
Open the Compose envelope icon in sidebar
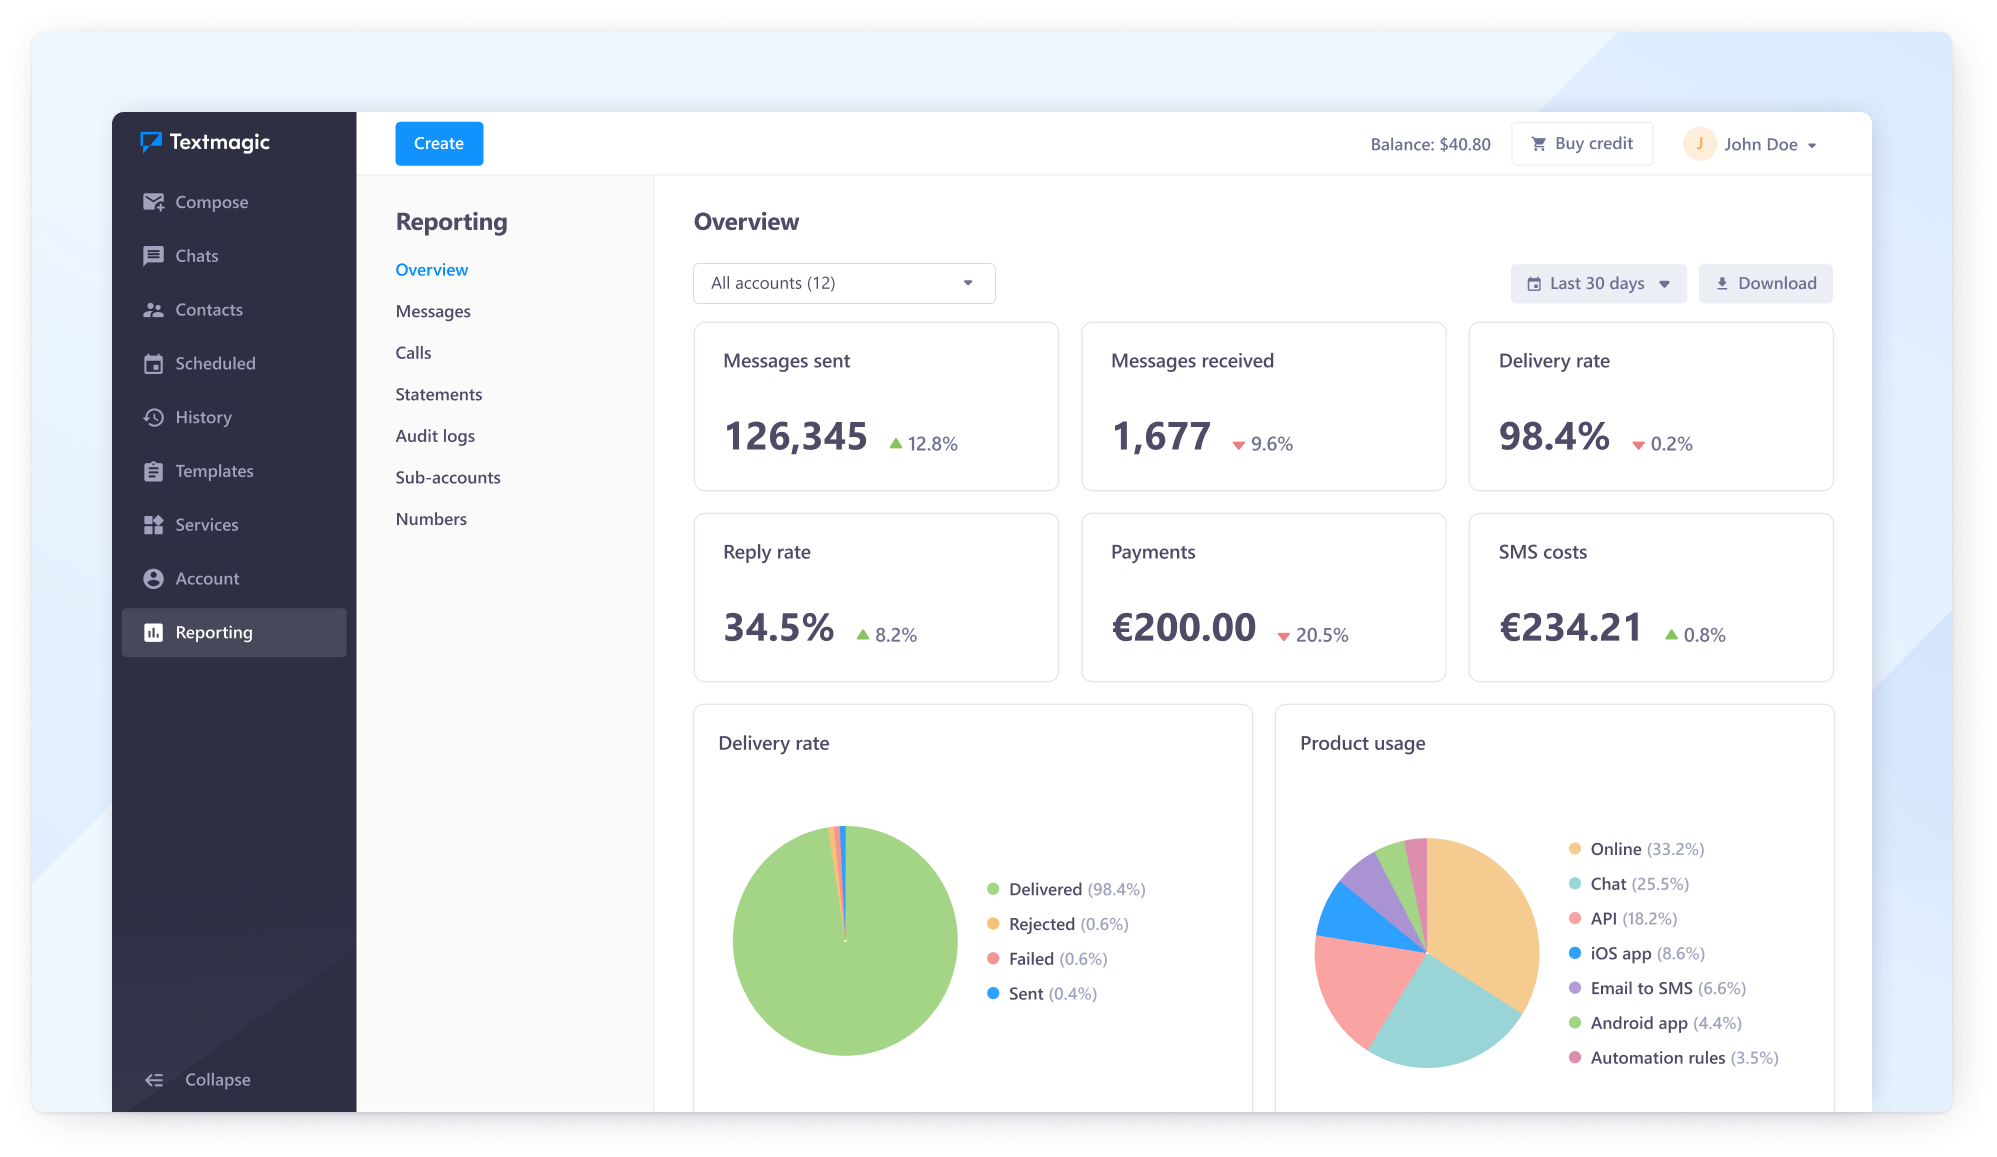coord(153,202)
